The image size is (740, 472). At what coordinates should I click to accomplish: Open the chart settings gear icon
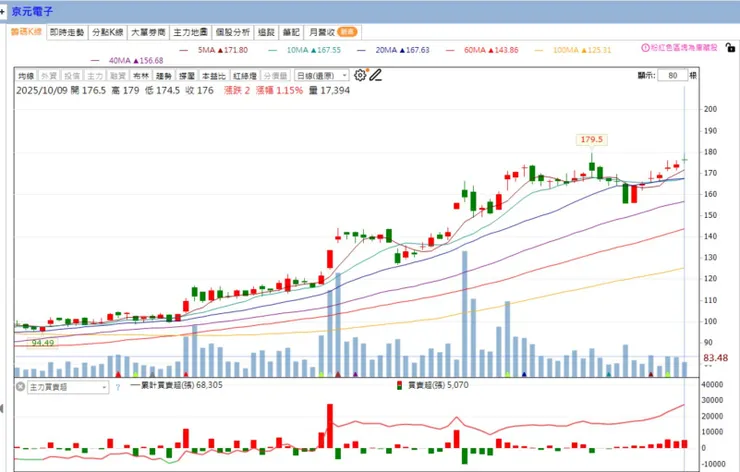[x=360, y=75]
